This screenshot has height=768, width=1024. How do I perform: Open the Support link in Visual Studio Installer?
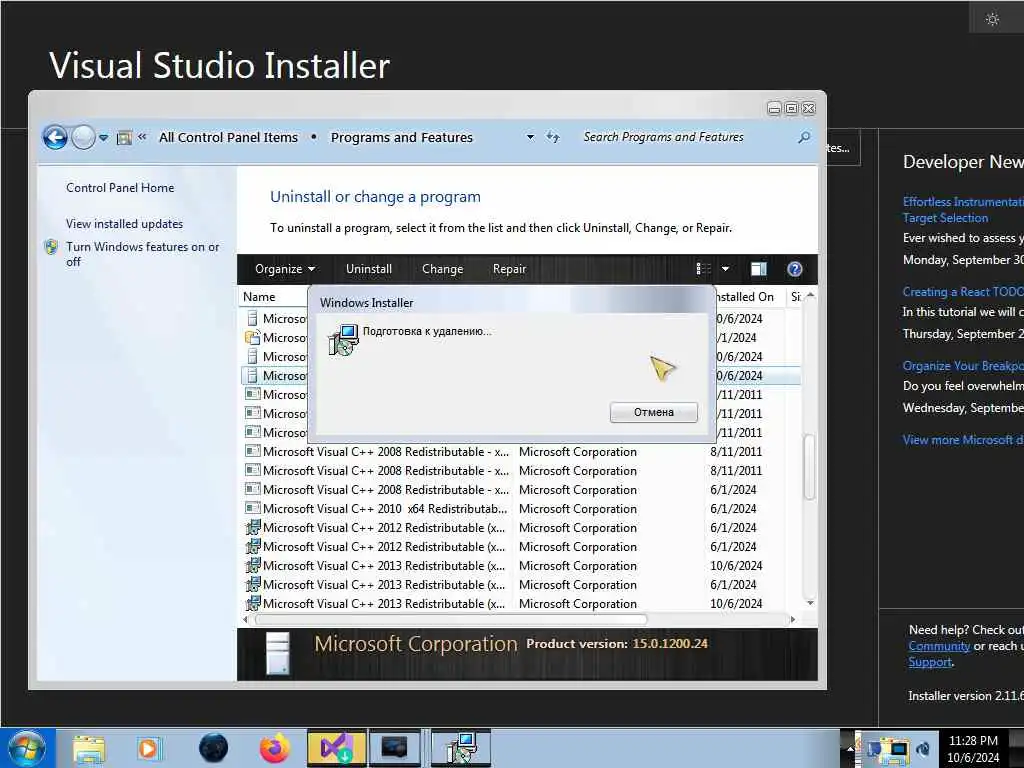click(x=930, y=662)
